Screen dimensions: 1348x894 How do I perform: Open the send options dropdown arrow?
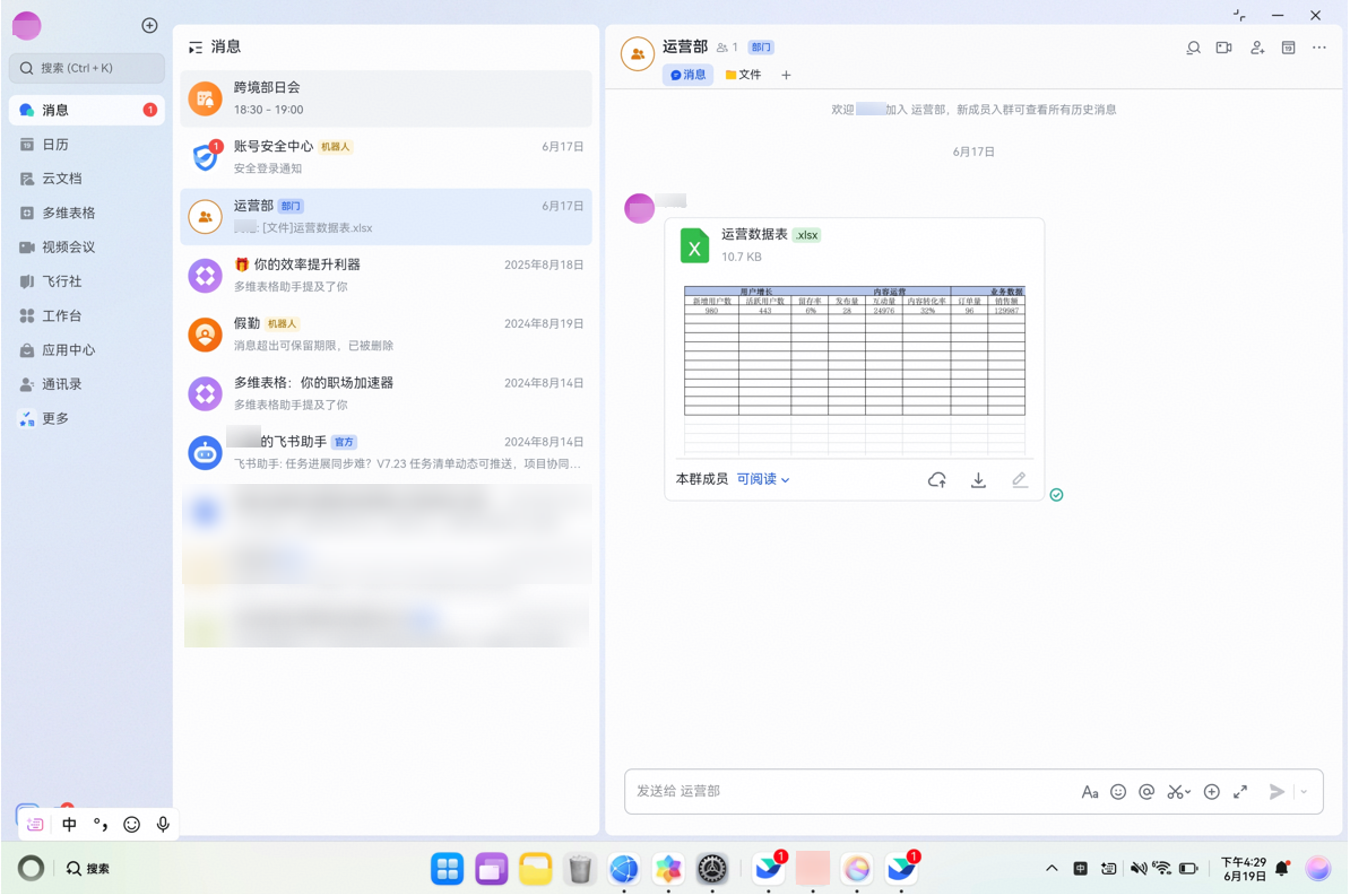1304,792
